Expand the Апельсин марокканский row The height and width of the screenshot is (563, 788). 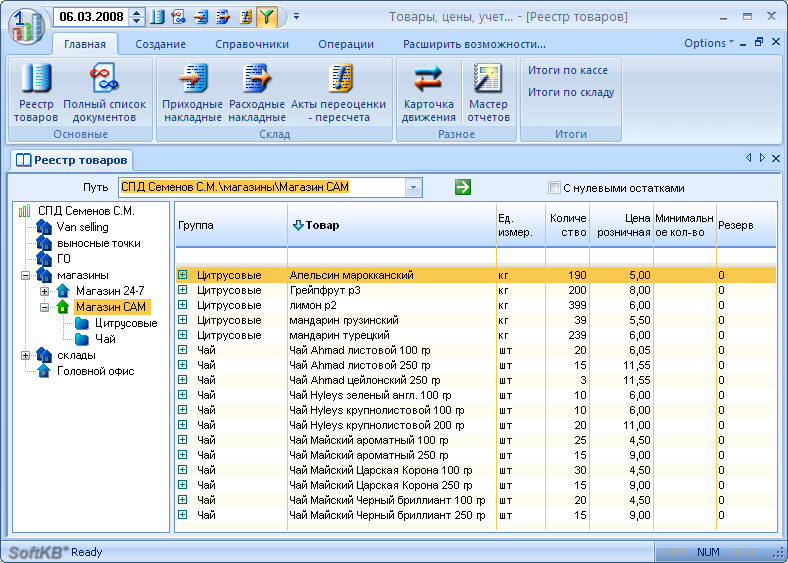point(182,274)
